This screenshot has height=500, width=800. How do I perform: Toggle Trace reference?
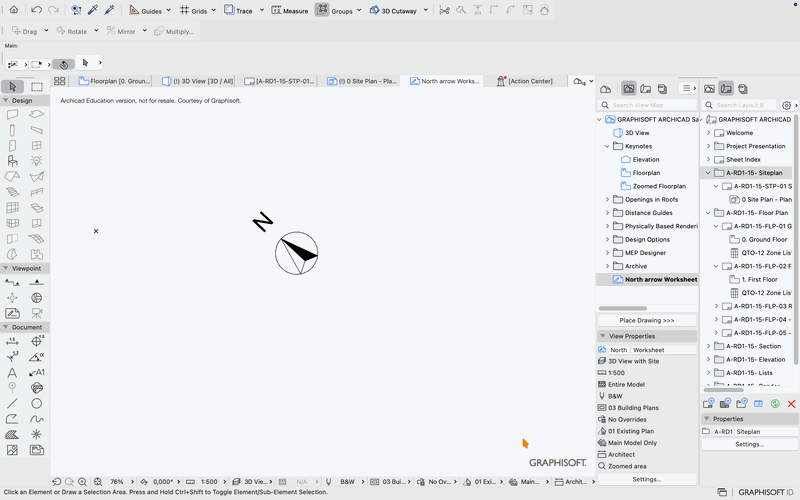pyautogui.click(x=238, y=10)
